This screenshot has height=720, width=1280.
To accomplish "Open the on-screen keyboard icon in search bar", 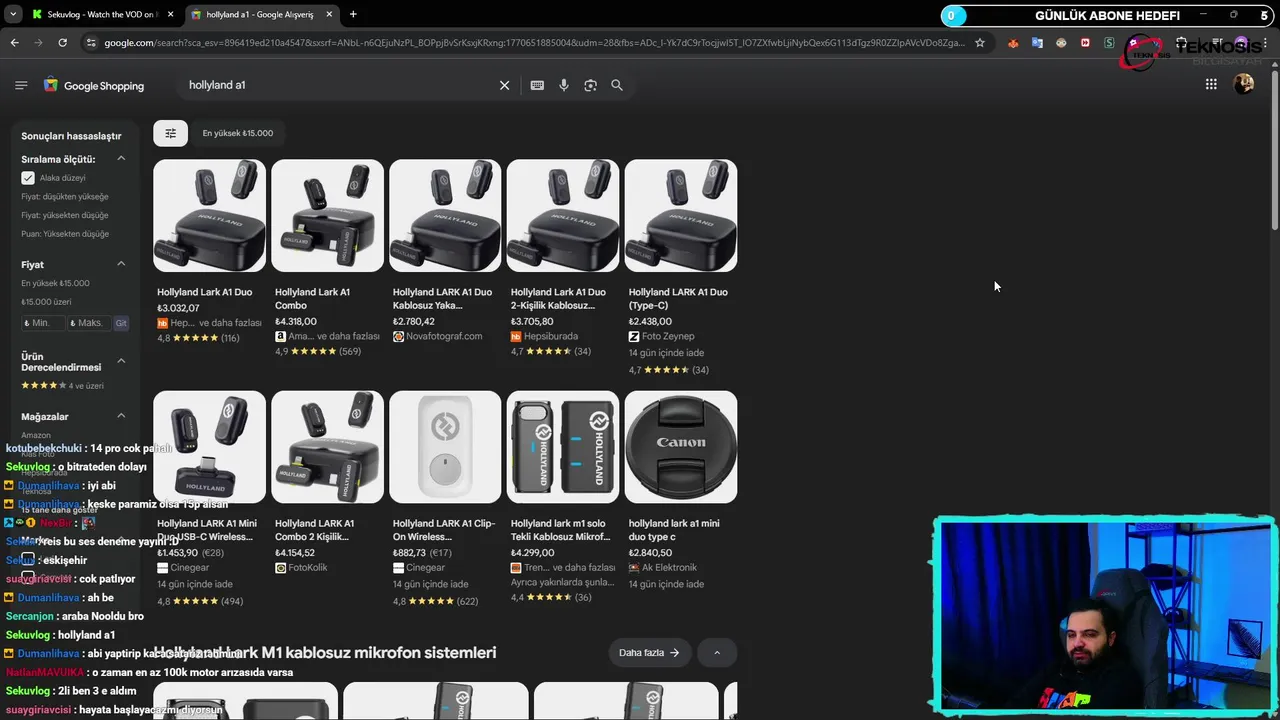I will pyautogui.click(x=537, y=85).
